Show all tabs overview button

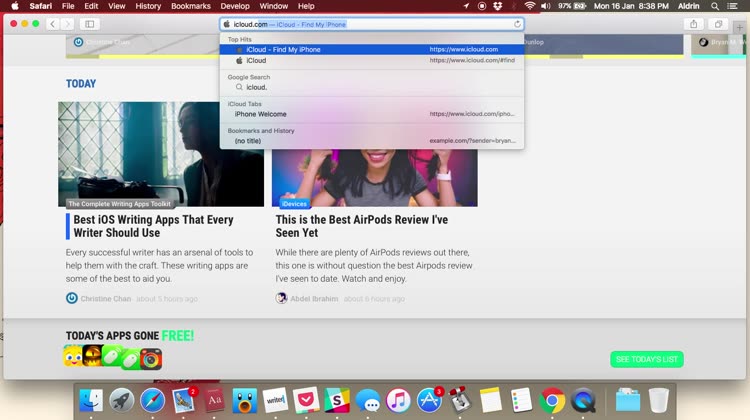click(718, 24)
